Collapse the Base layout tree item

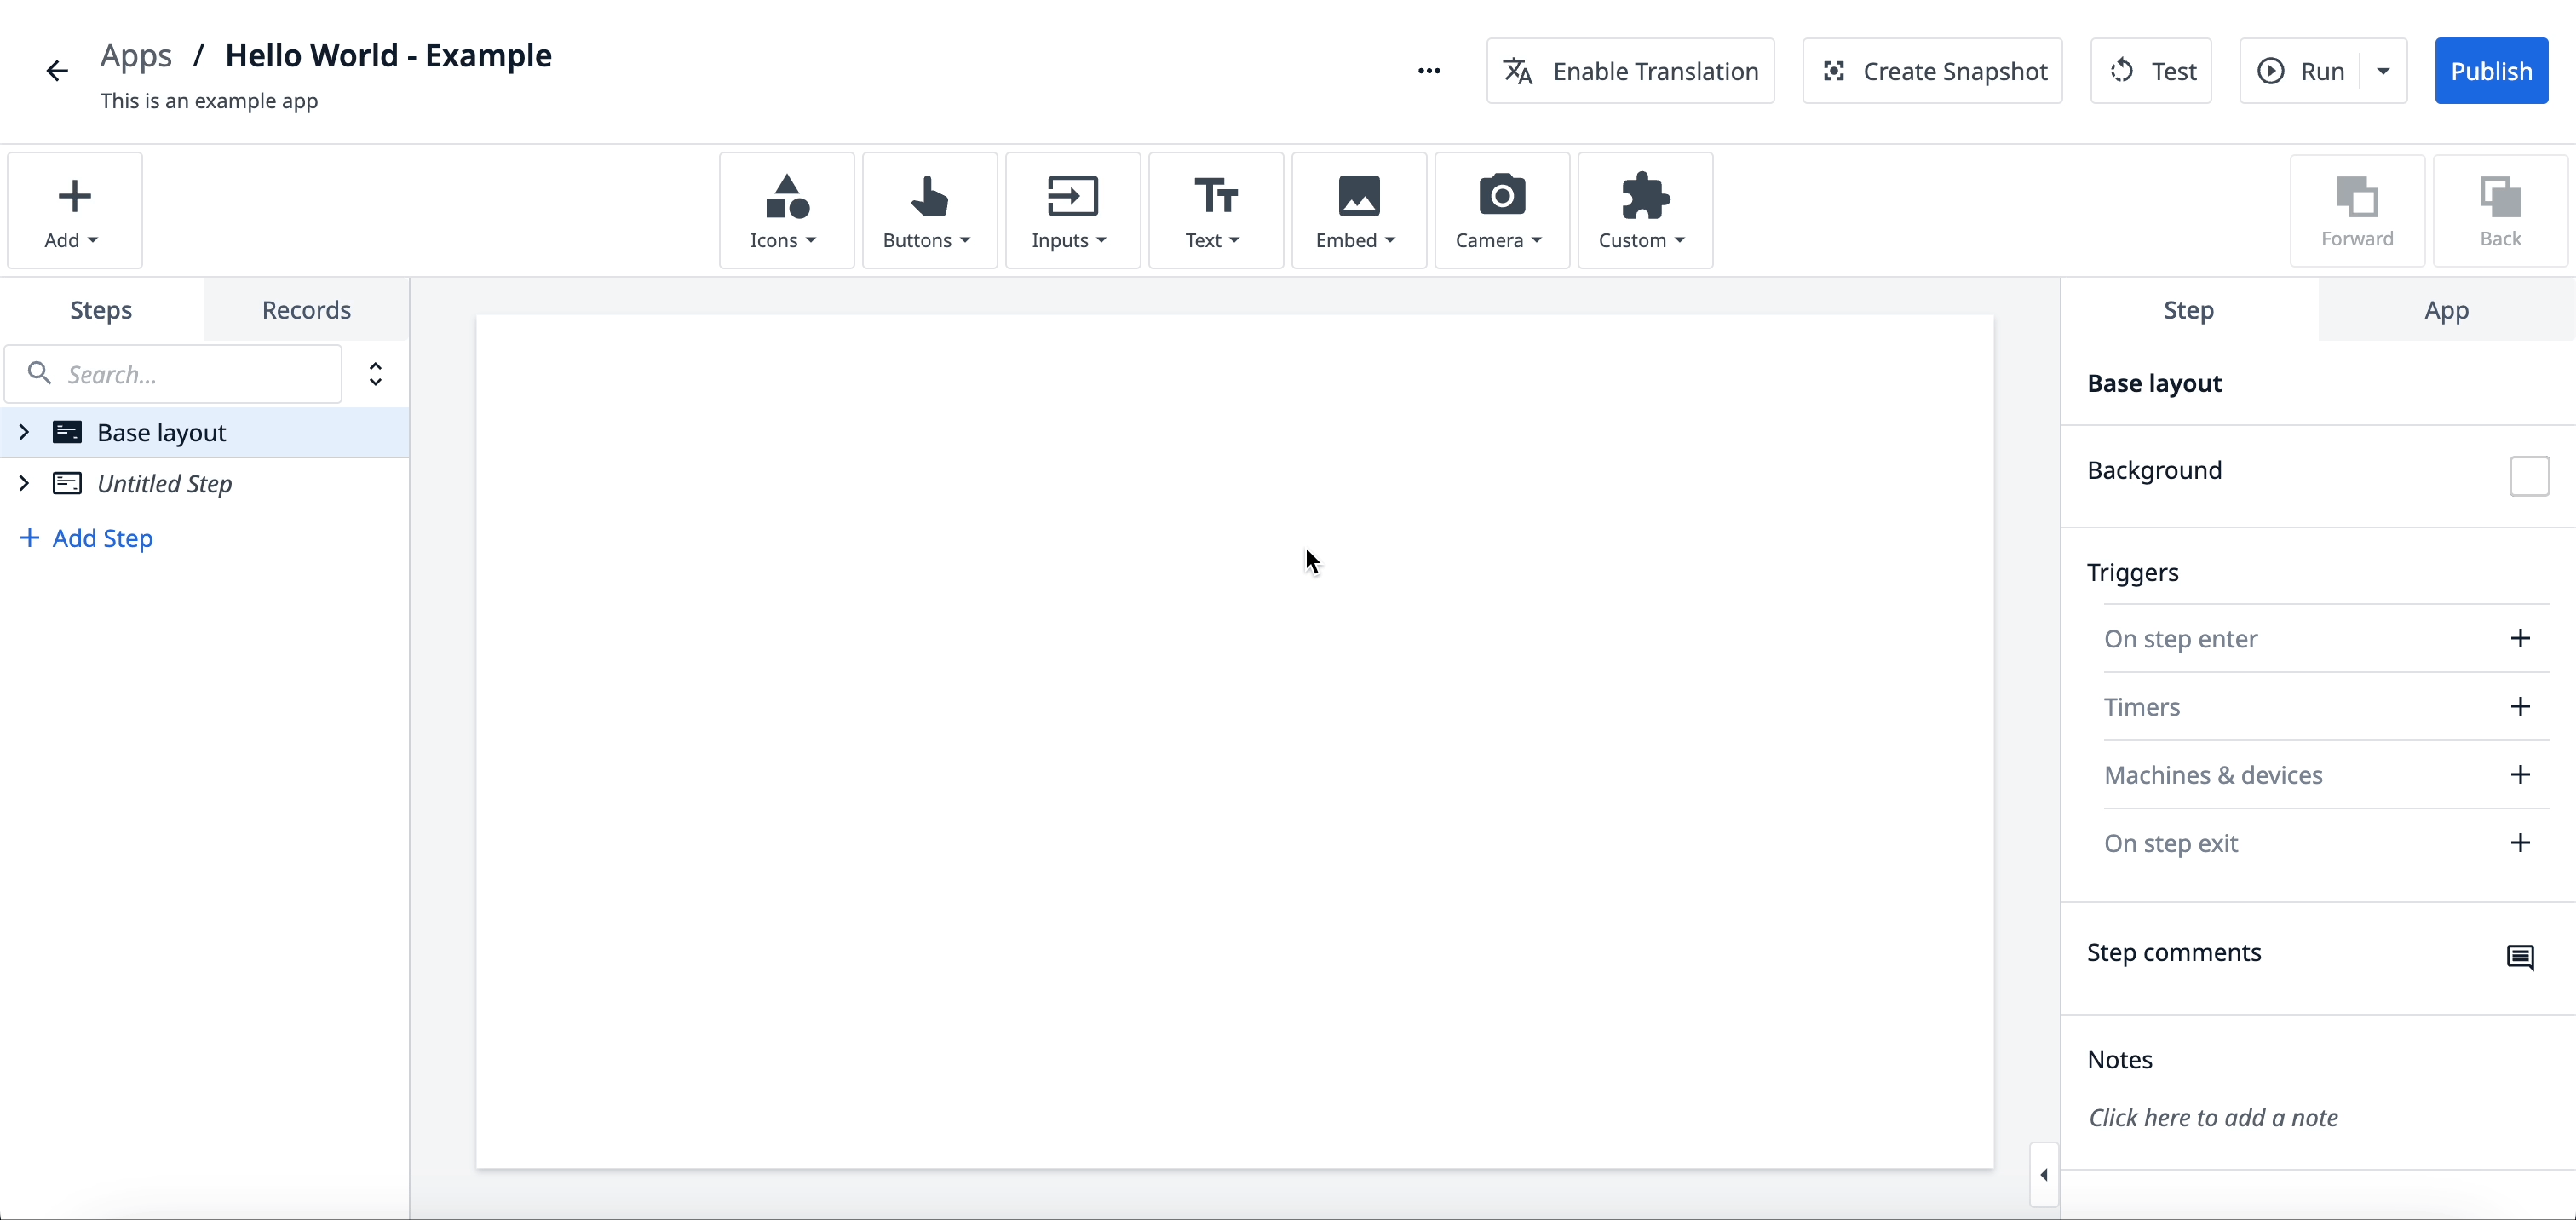[x=24, y=432]
